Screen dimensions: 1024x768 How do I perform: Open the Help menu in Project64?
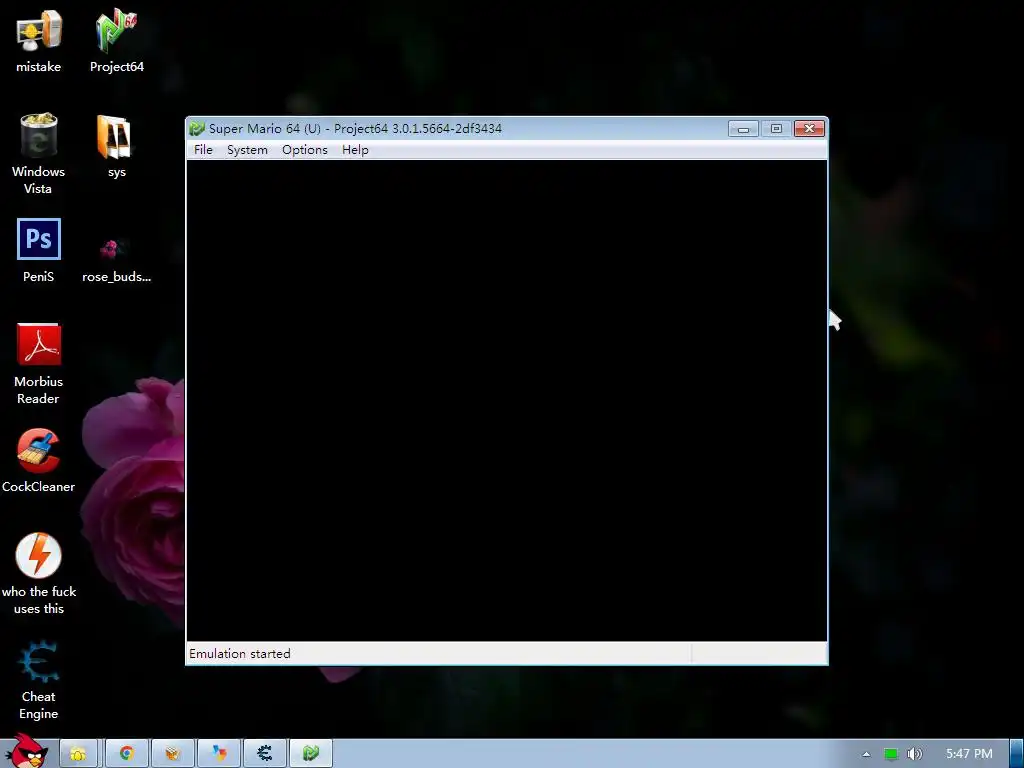point(355,150)
